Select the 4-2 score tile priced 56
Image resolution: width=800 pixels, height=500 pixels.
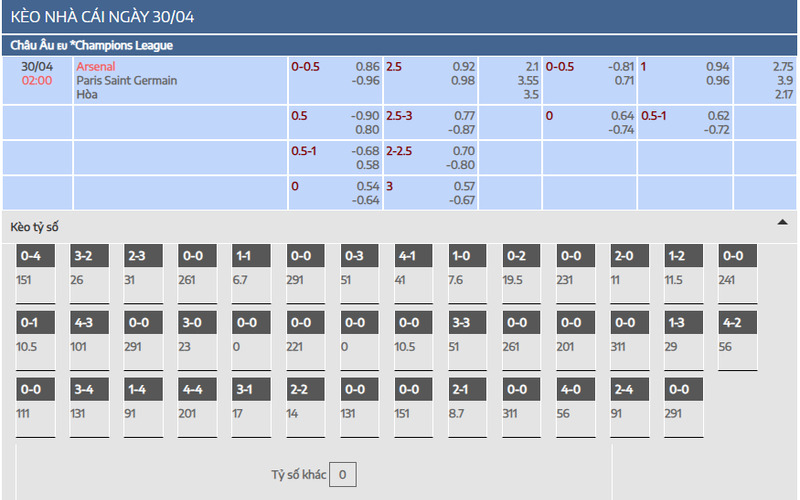click(x=738, y=340)
